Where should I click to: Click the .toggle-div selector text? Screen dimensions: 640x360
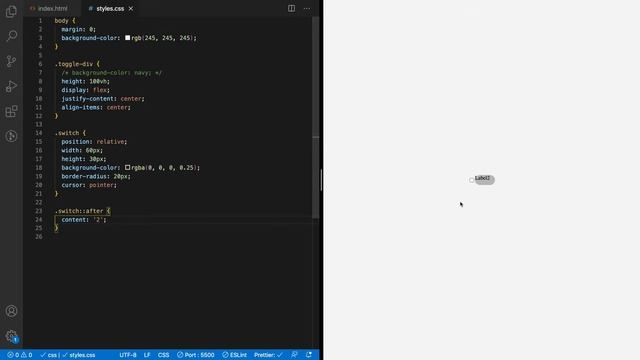point(74,64)
